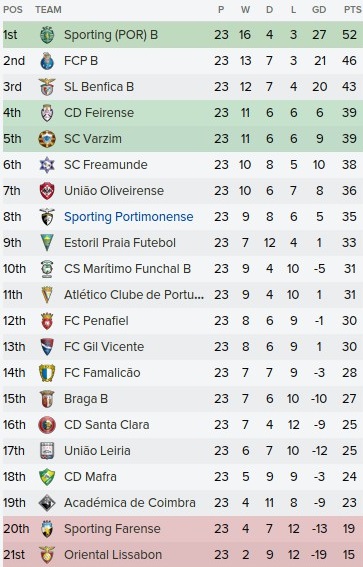Click the TEAM column header

48,10
